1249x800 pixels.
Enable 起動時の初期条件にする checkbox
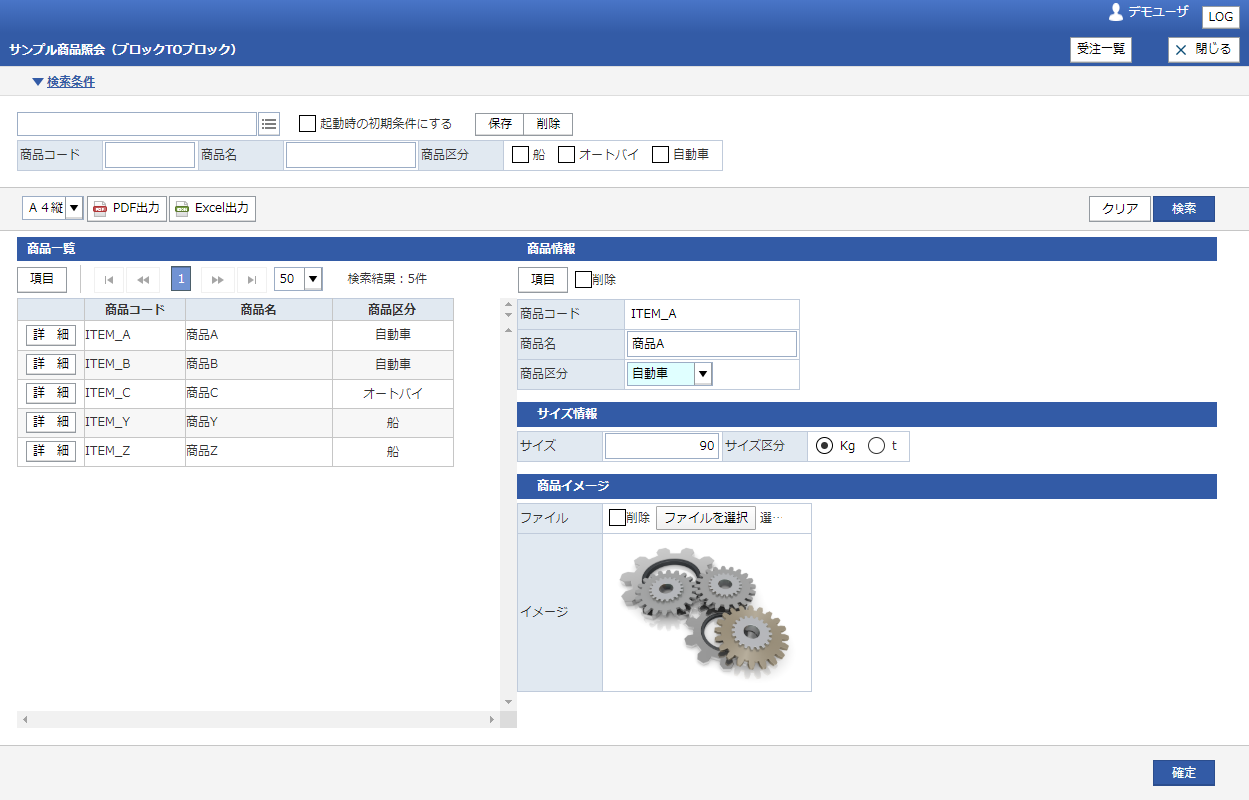click(308, 124)
